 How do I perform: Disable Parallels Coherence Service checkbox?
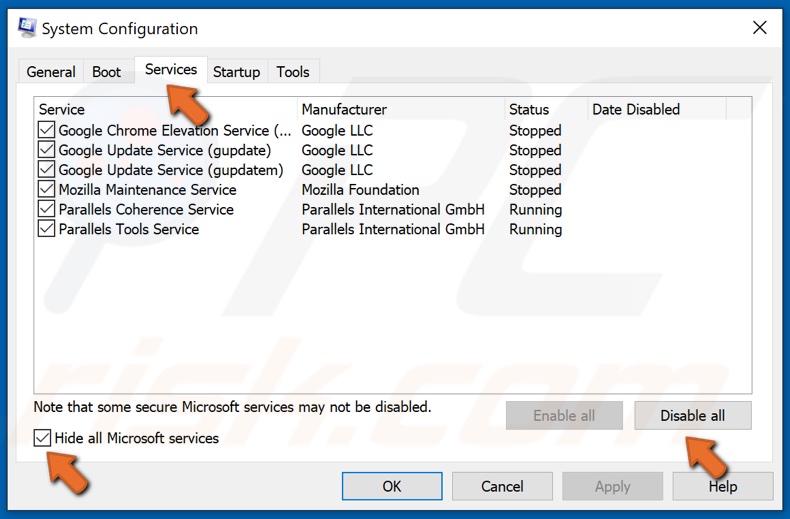point(46,210)
